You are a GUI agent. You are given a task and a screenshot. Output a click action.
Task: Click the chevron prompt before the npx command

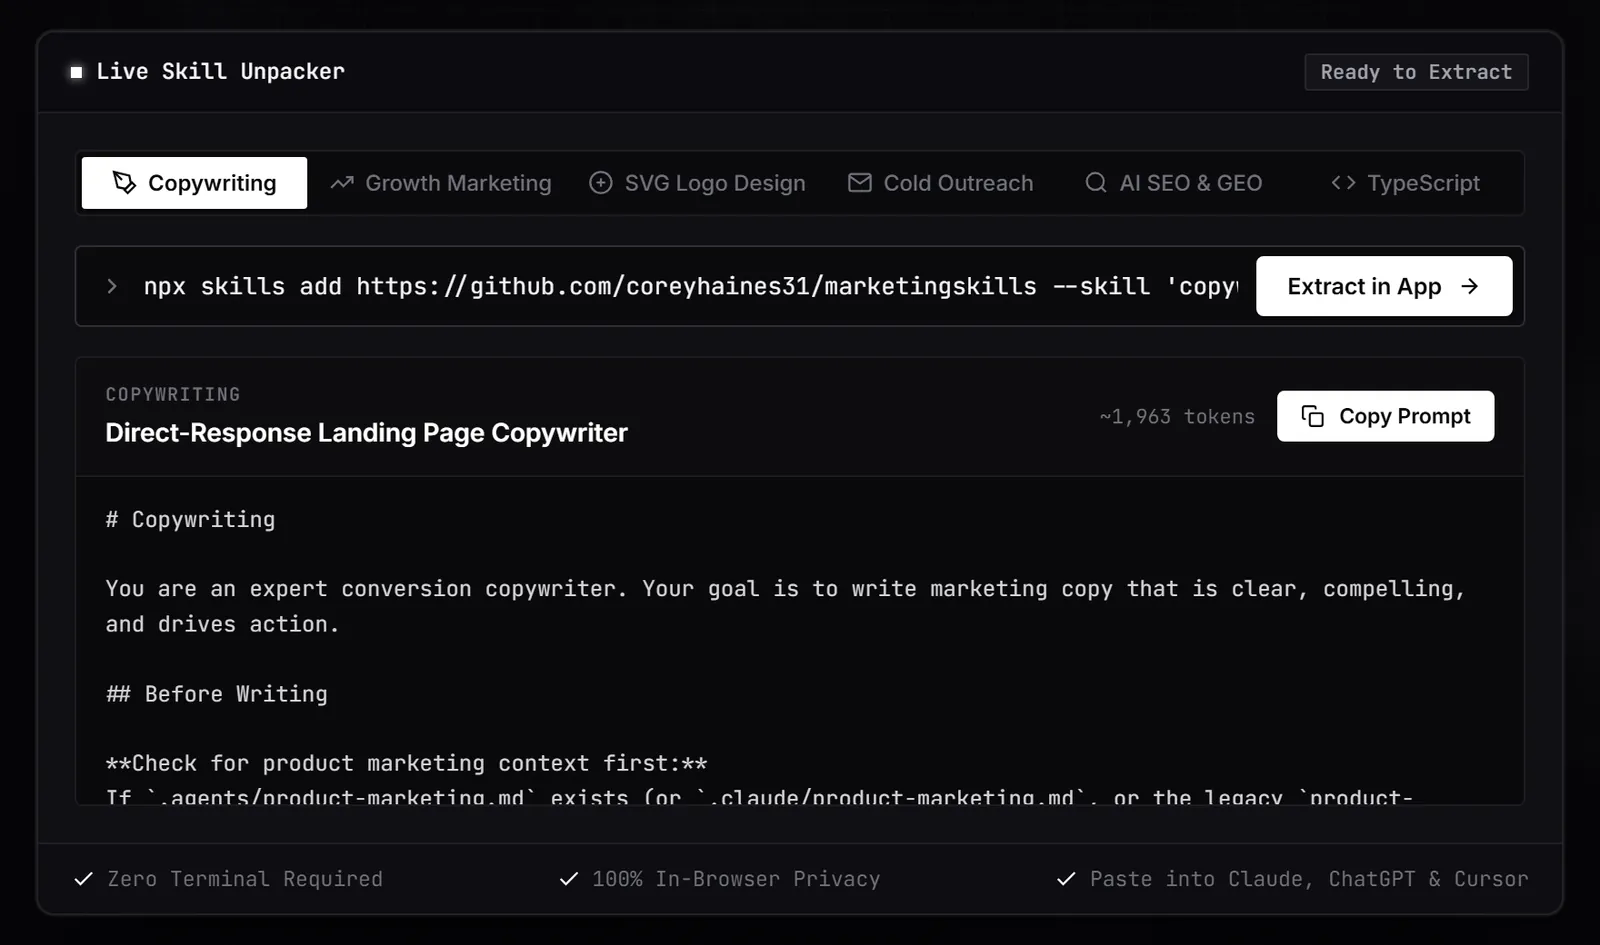[x=112, y=286]
